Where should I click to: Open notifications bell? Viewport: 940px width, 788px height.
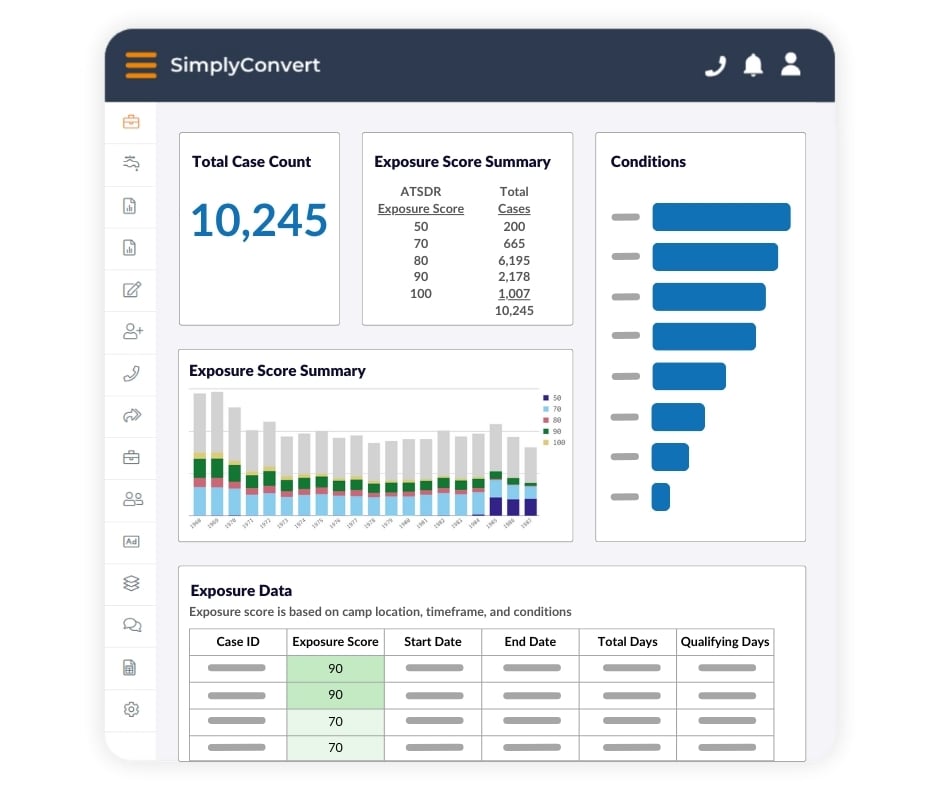tap(753, 65)
